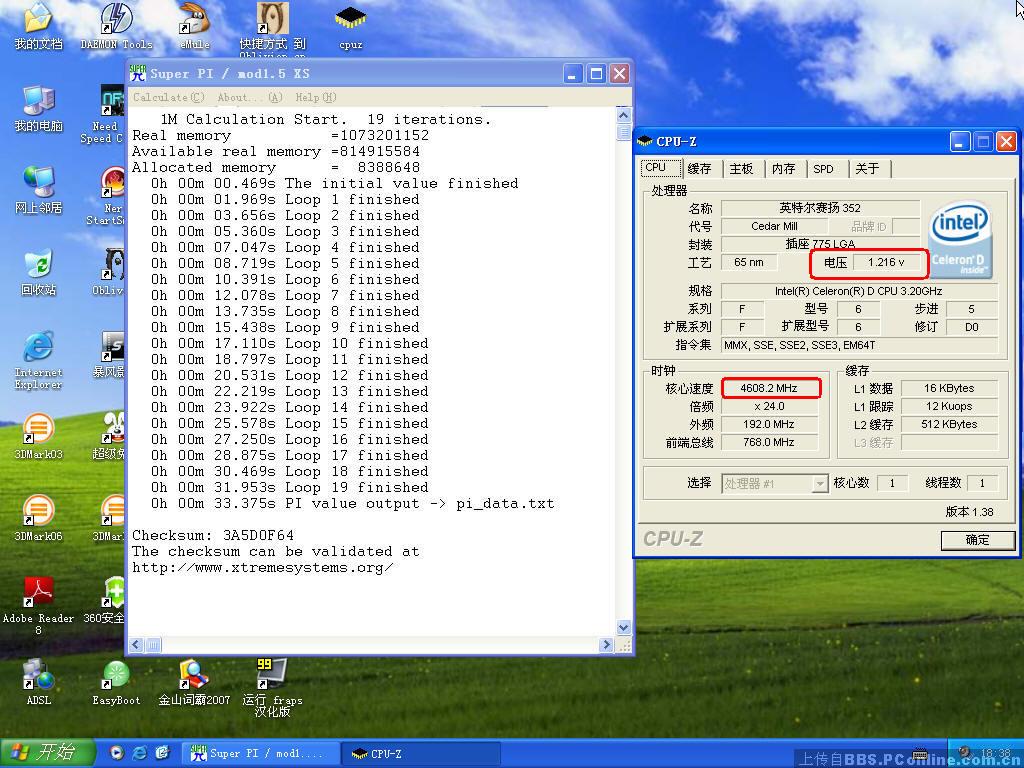The height and width of the screenshot is (768, 1024).
Task: Open the ADSL connection shortcut
Action: tap(38, 678)
